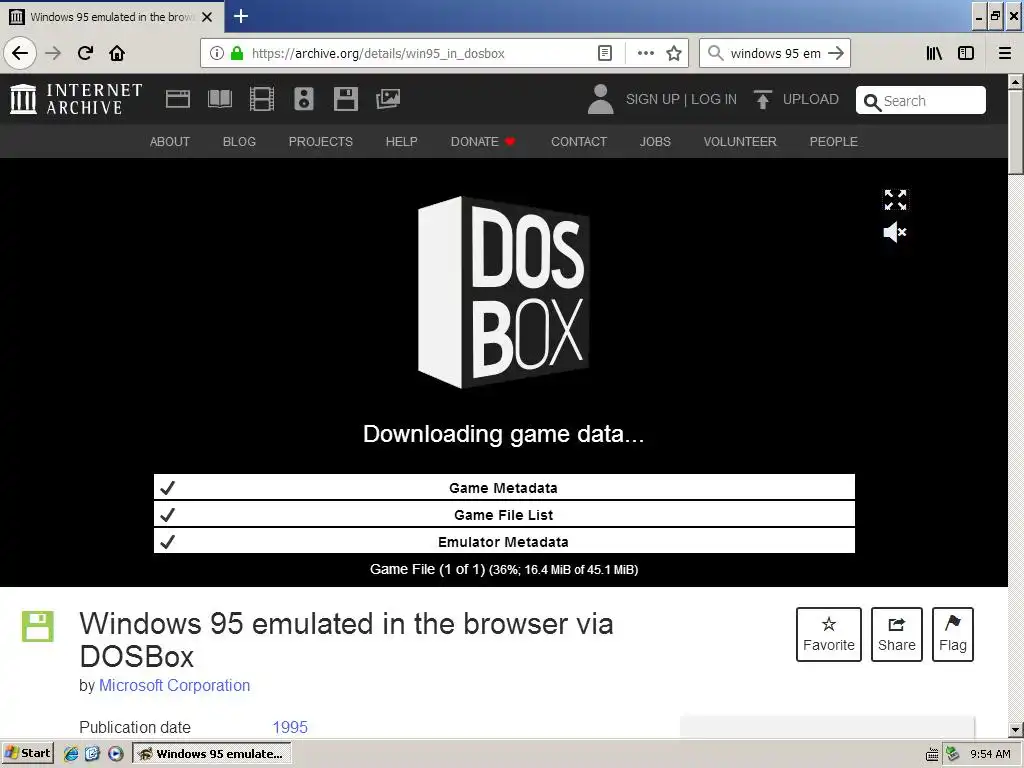Click the forward navigation arrow
The image size is (1024, 768).
(53, 53)
